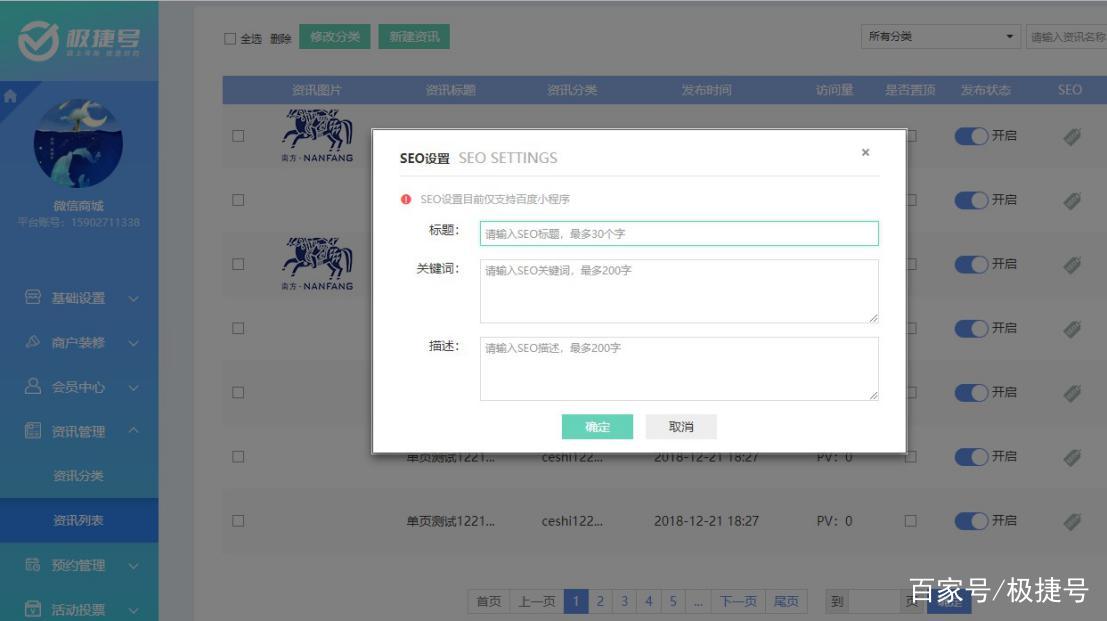Viewport: 1107px width, 621px height.
Task: Expand the 基础设置 chevron
Action: click(133, 299)
